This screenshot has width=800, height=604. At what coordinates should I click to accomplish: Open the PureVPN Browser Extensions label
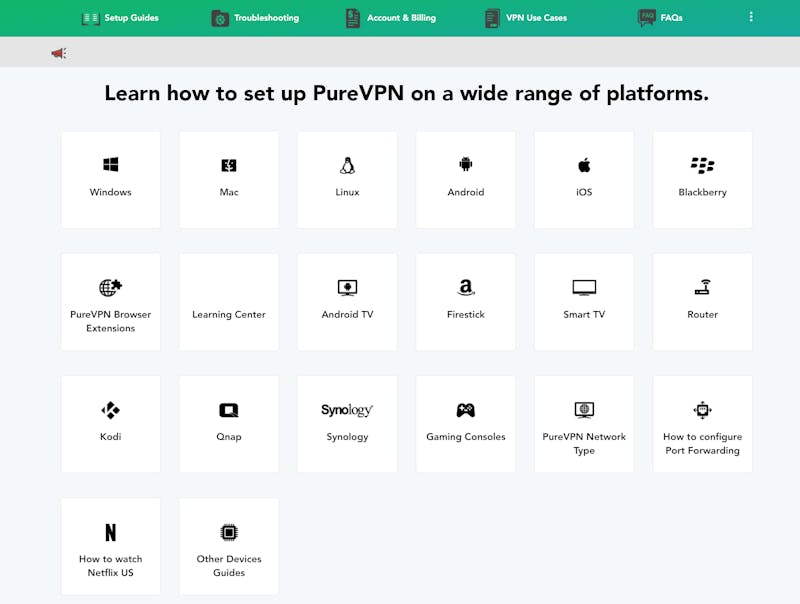click(111, 321)
